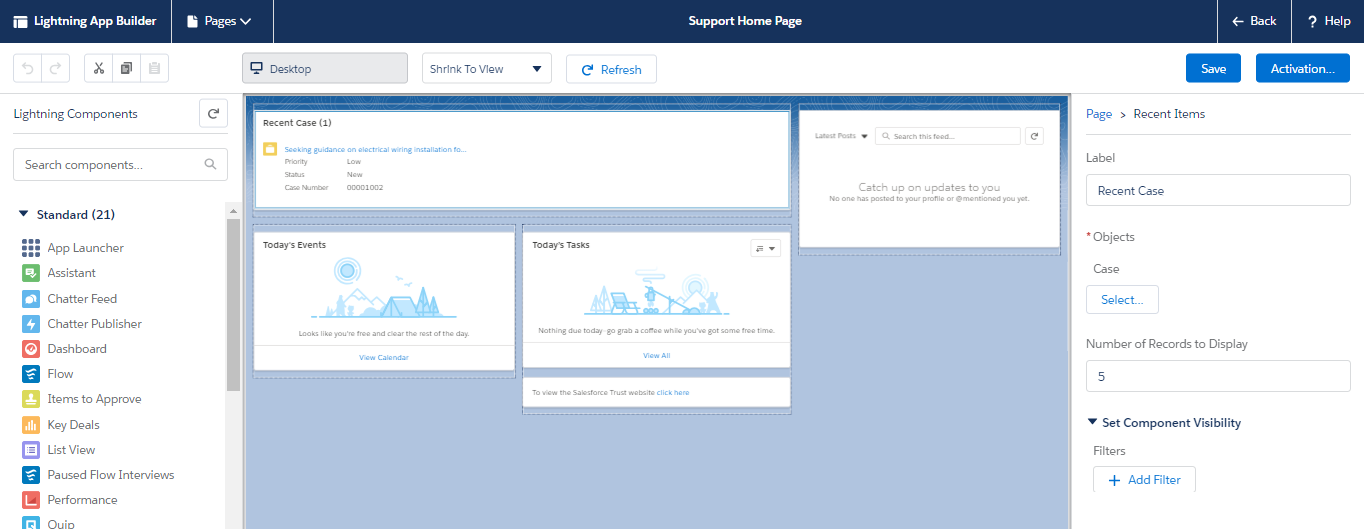Click the copy icon in toolbar

pyautogui.click(x=126, y=68)
